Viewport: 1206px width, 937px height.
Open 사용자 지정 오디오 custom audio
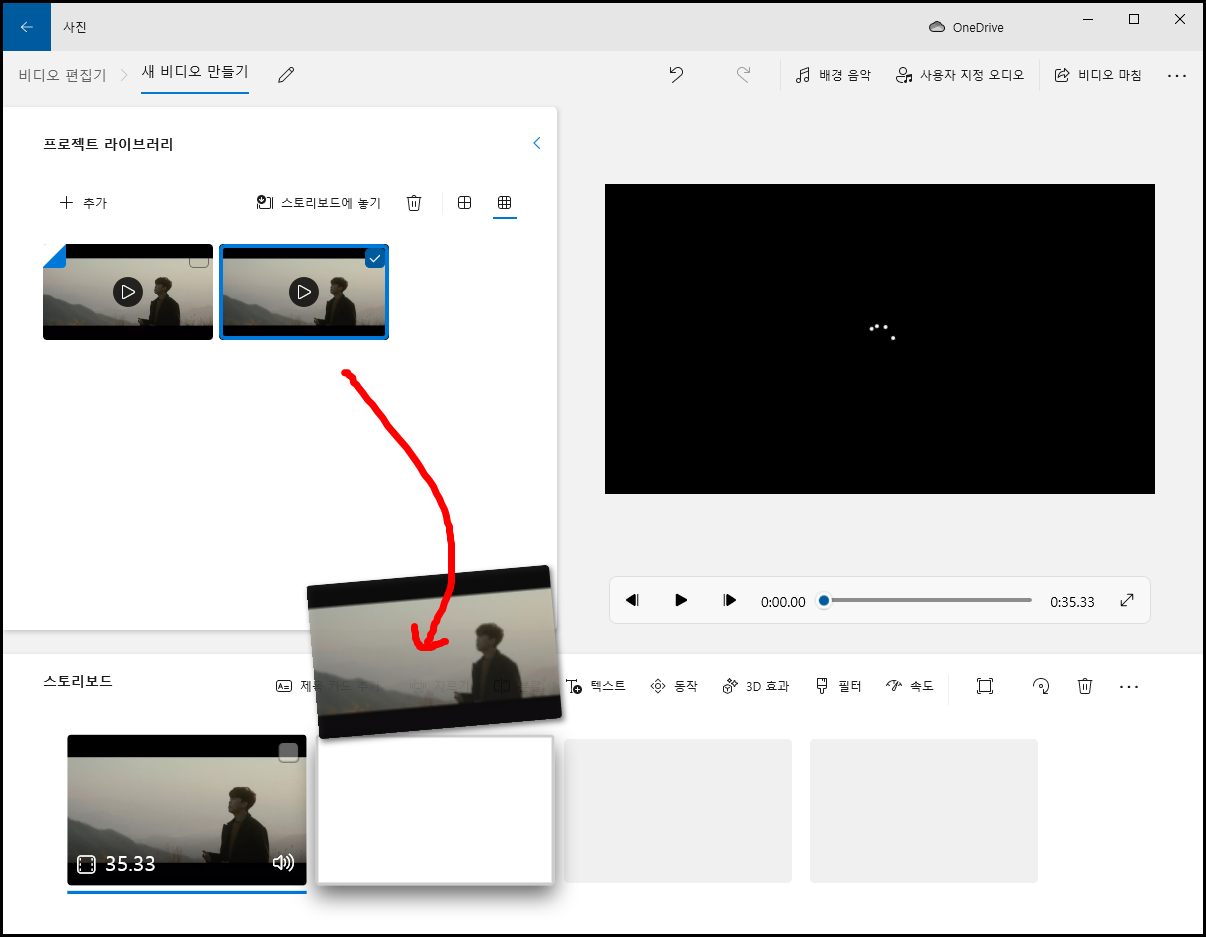(960, 75)
